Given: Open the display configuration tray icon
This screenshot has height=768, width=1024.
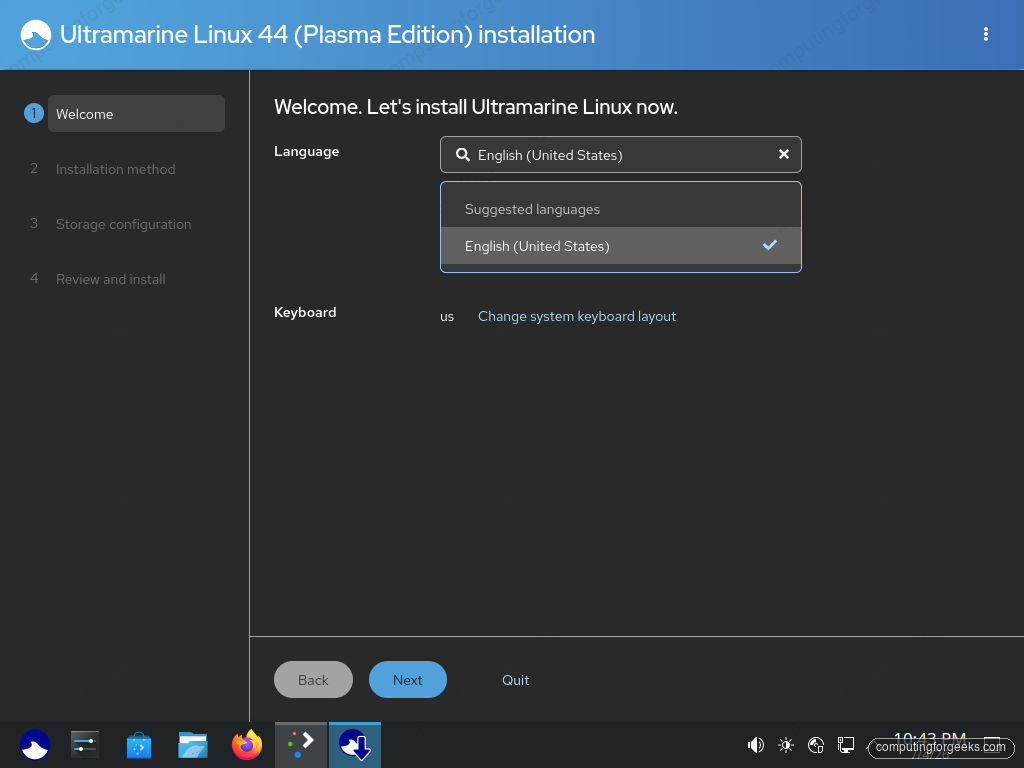Looking at the screenshot, I should (846, 745).
